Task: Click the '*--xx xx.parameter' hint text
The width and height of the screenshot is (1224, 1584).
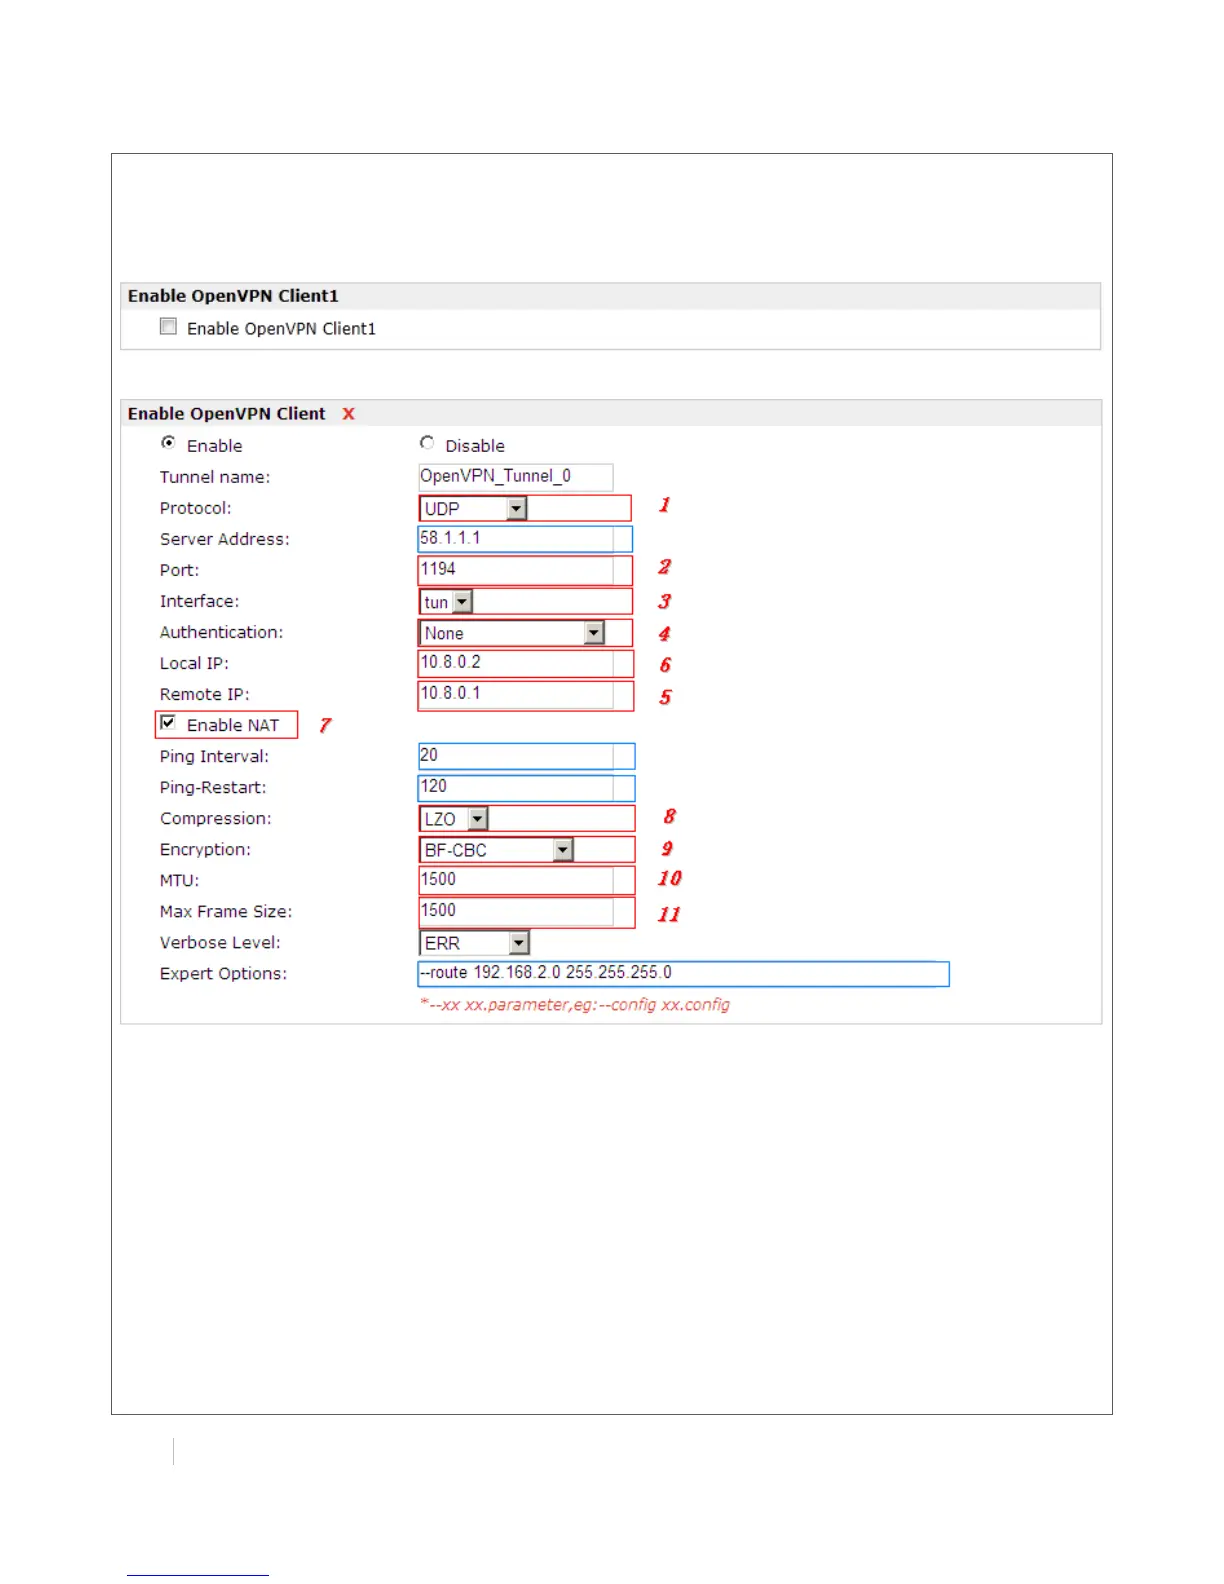Action: click(x=575, y=1005)
